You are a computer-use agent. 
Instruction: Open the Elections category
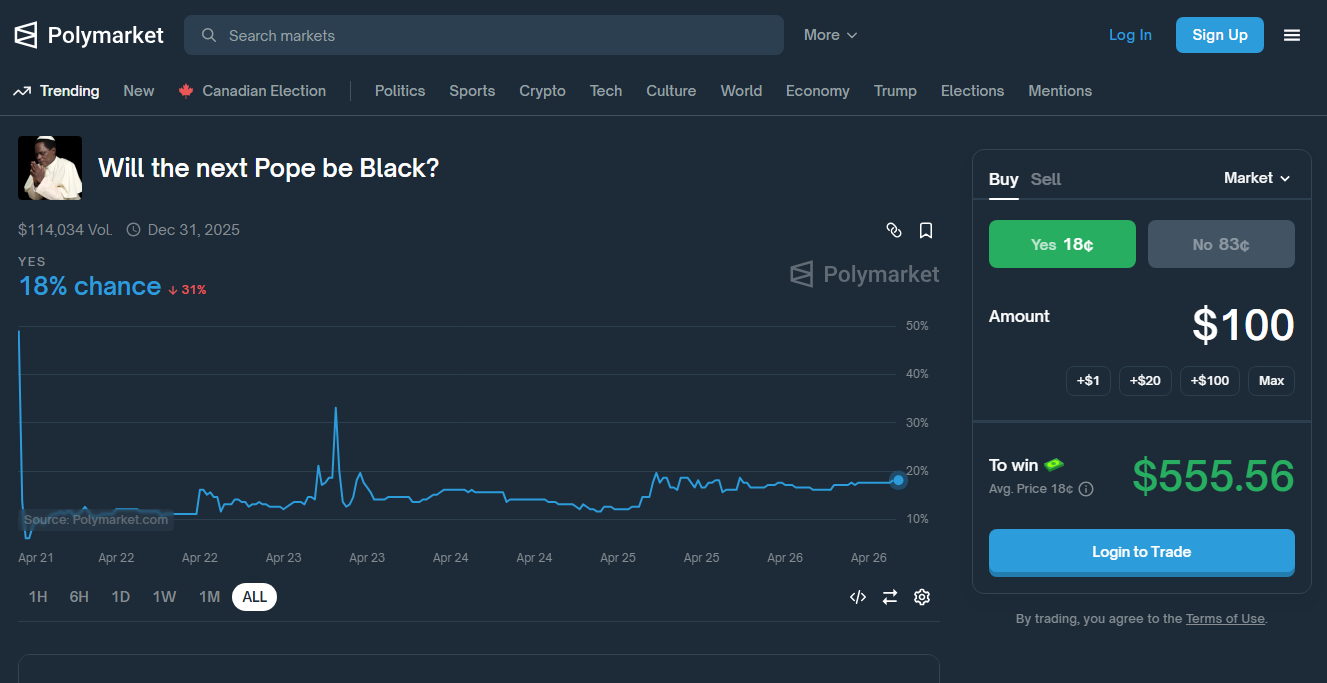(972, 91)
